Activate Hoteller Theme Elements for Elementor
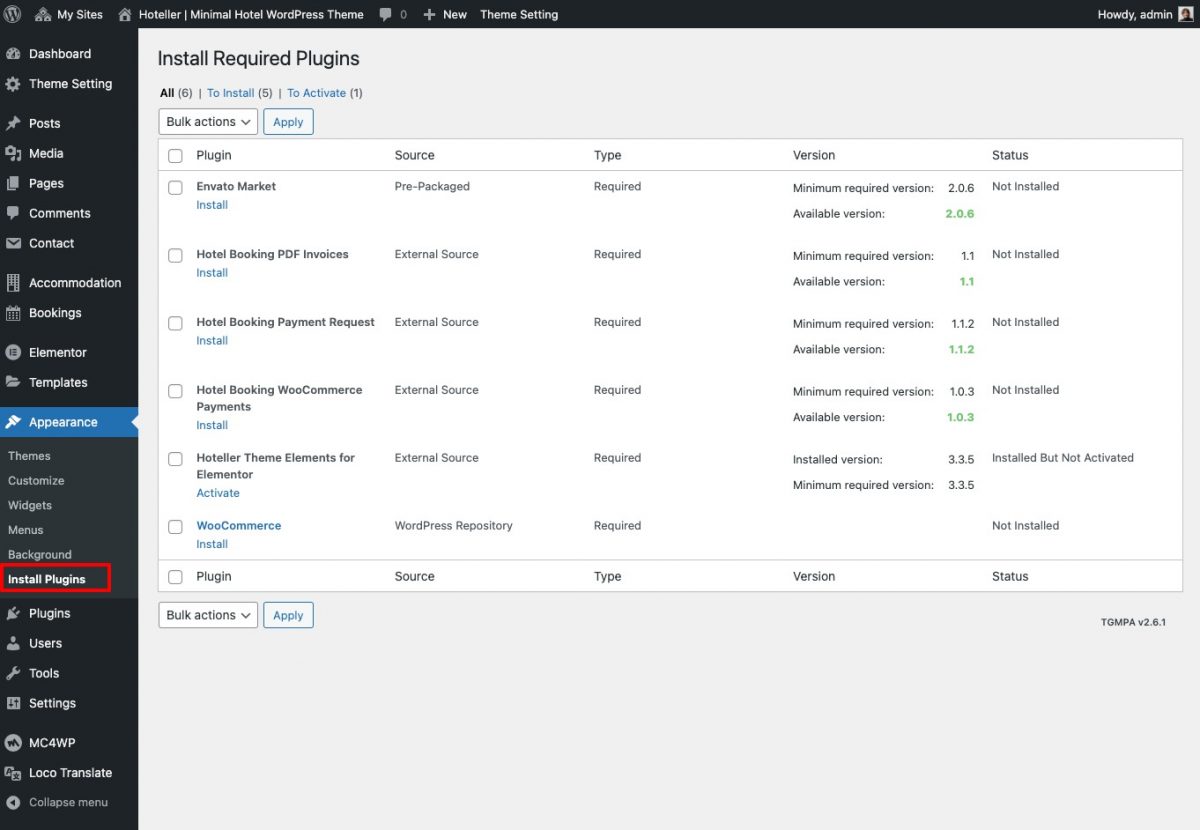1200x830 pixels. click(218, 492)
